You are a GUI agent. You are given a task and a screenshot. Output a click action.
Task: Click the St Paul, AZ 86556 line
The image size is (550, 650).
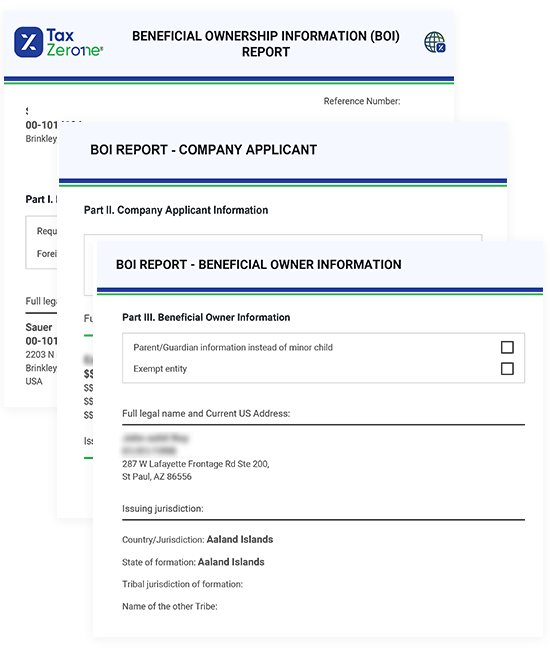coord(157,477)
